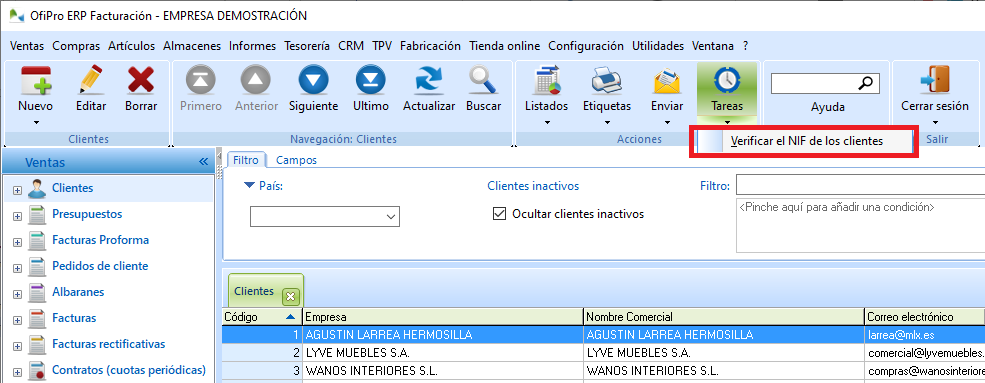Close the Clientes tab with green X
The height and width of the screenshot is (383, 985).
pos(291,296)
